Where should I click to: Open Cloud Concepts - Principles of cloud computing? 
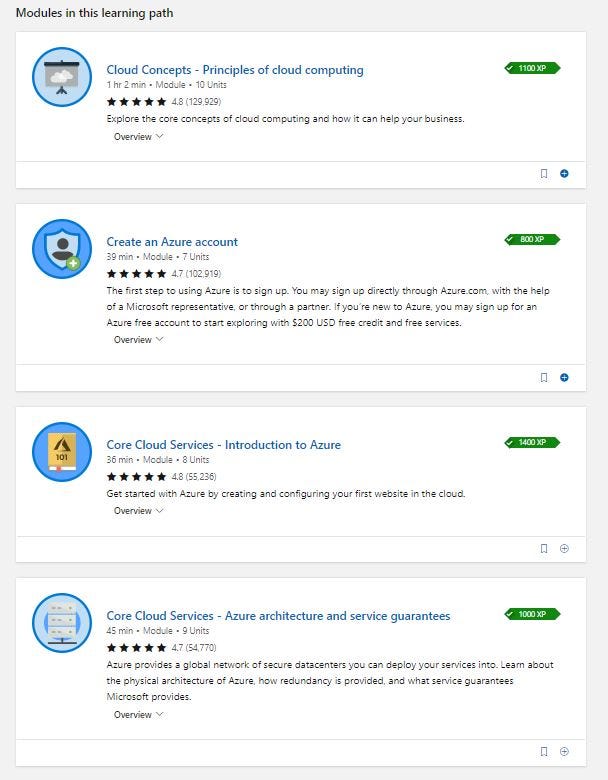[235, 70]
